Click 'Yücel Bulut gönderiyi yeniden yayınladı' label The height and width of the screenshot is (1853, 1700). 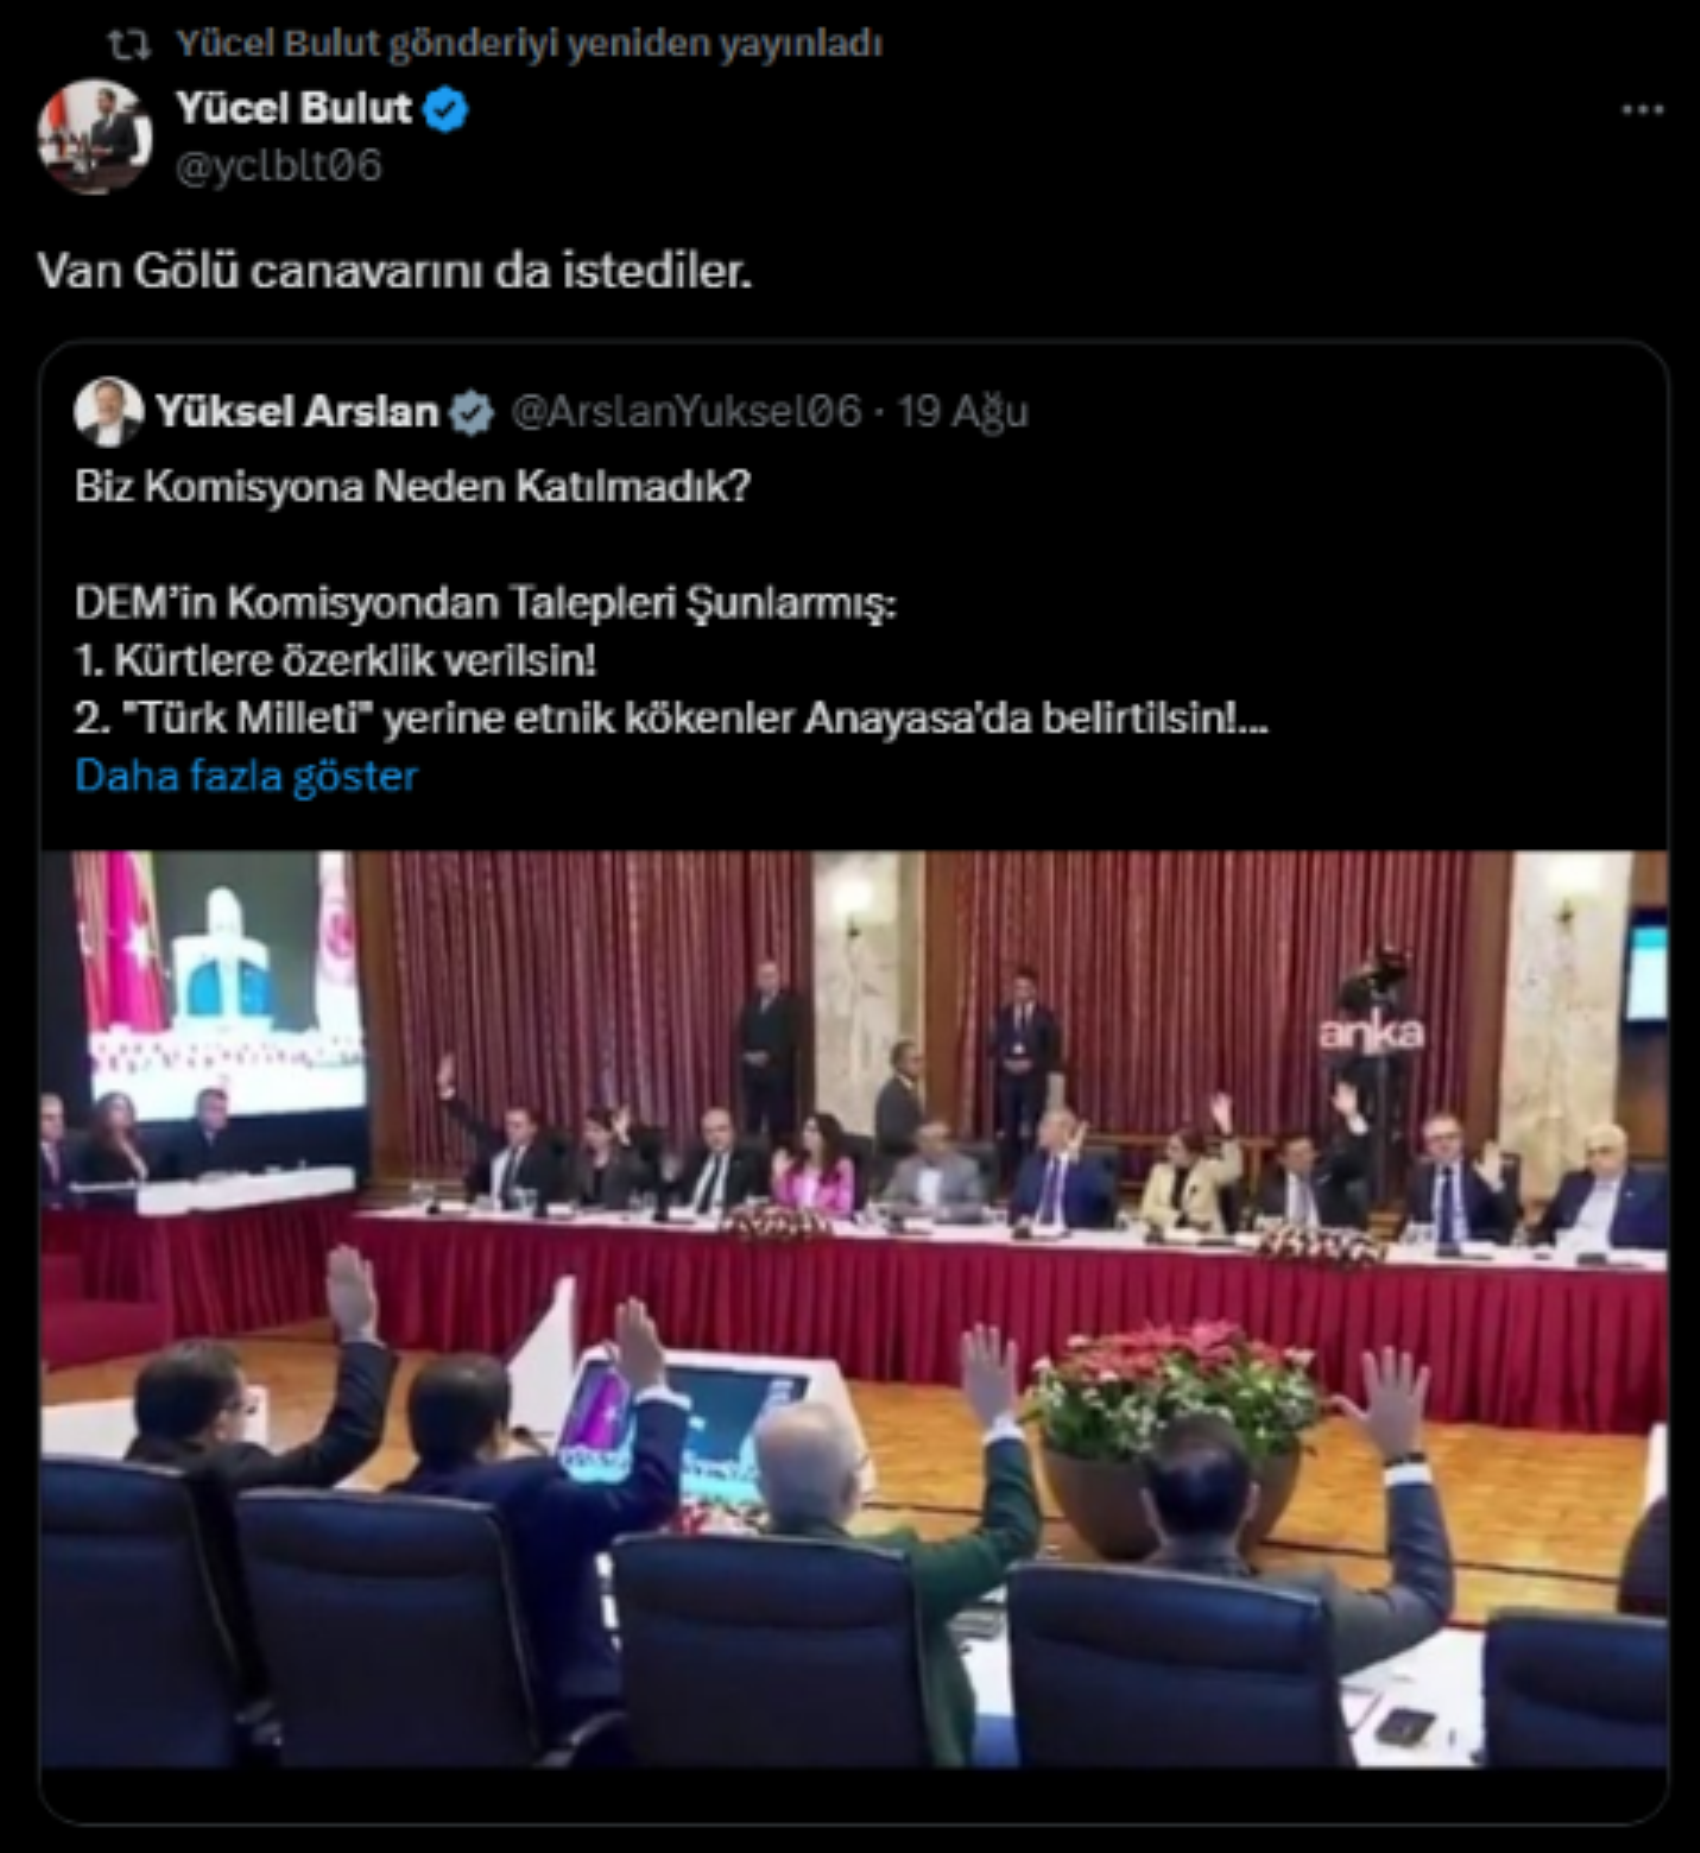pyautogui.click(x=530, y=44)
